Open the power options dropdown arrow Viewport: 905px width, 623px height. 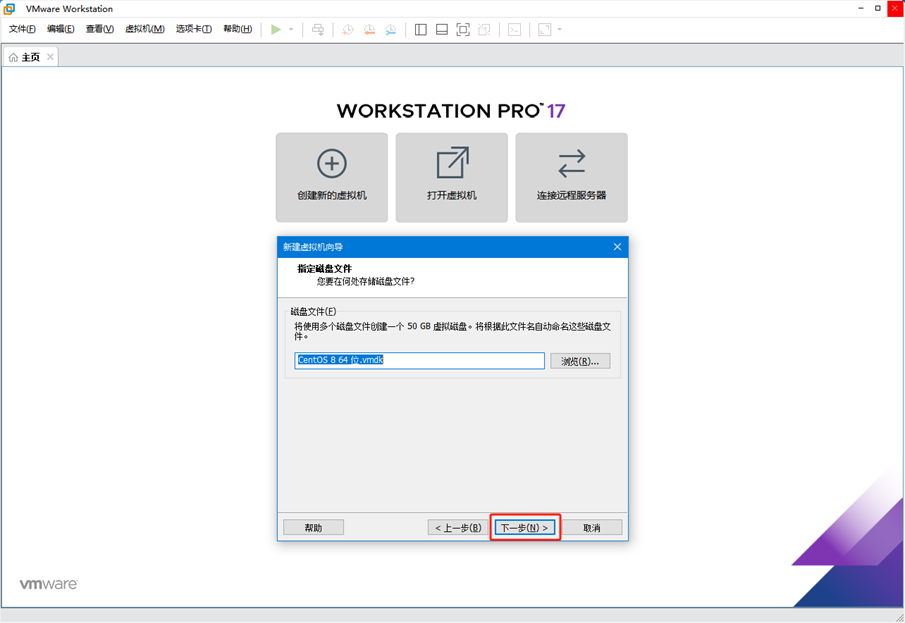[291, 29]
